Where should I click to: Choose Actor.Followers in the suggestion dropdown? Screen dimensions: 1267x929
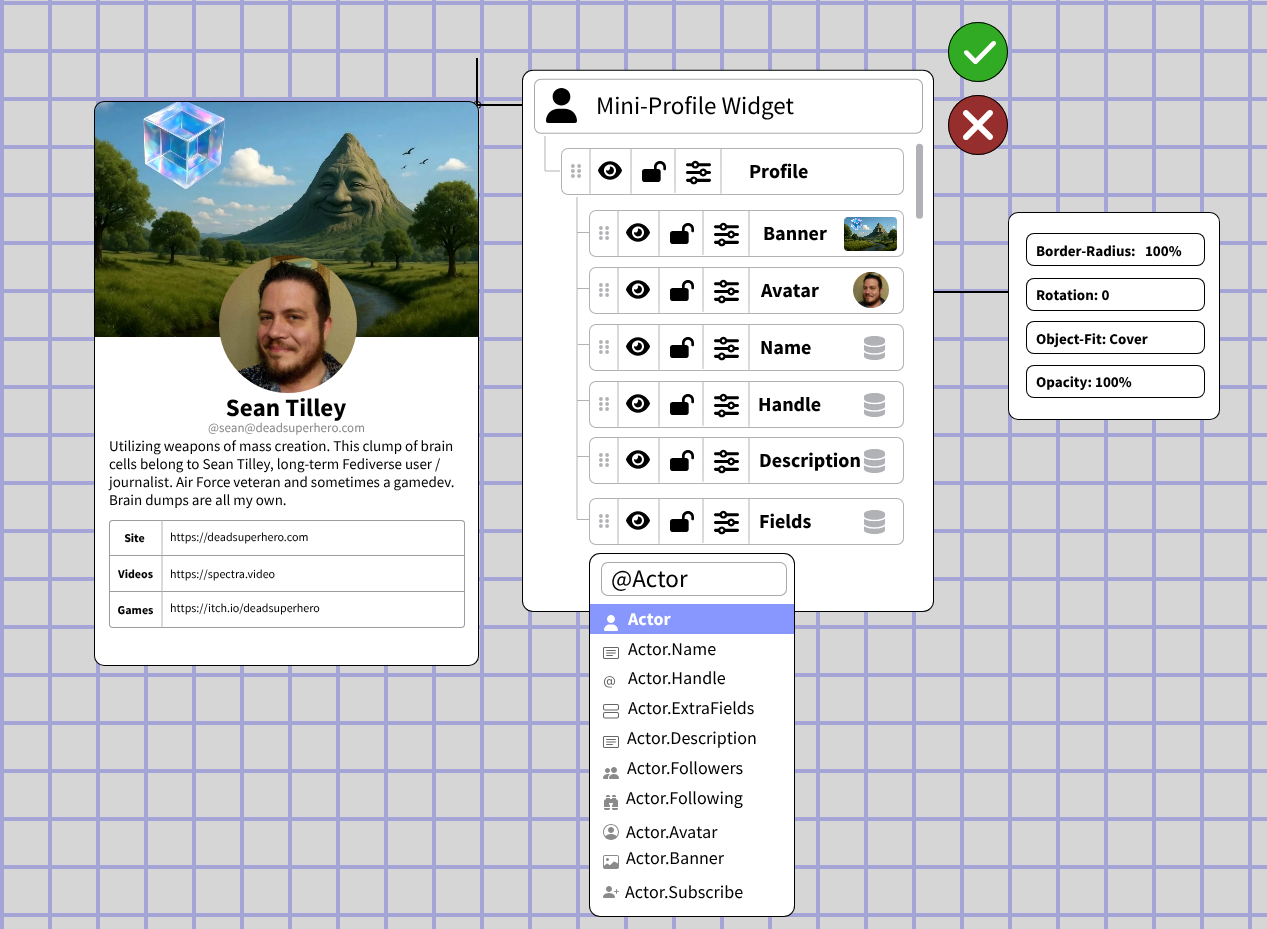[x=684, y=769]
